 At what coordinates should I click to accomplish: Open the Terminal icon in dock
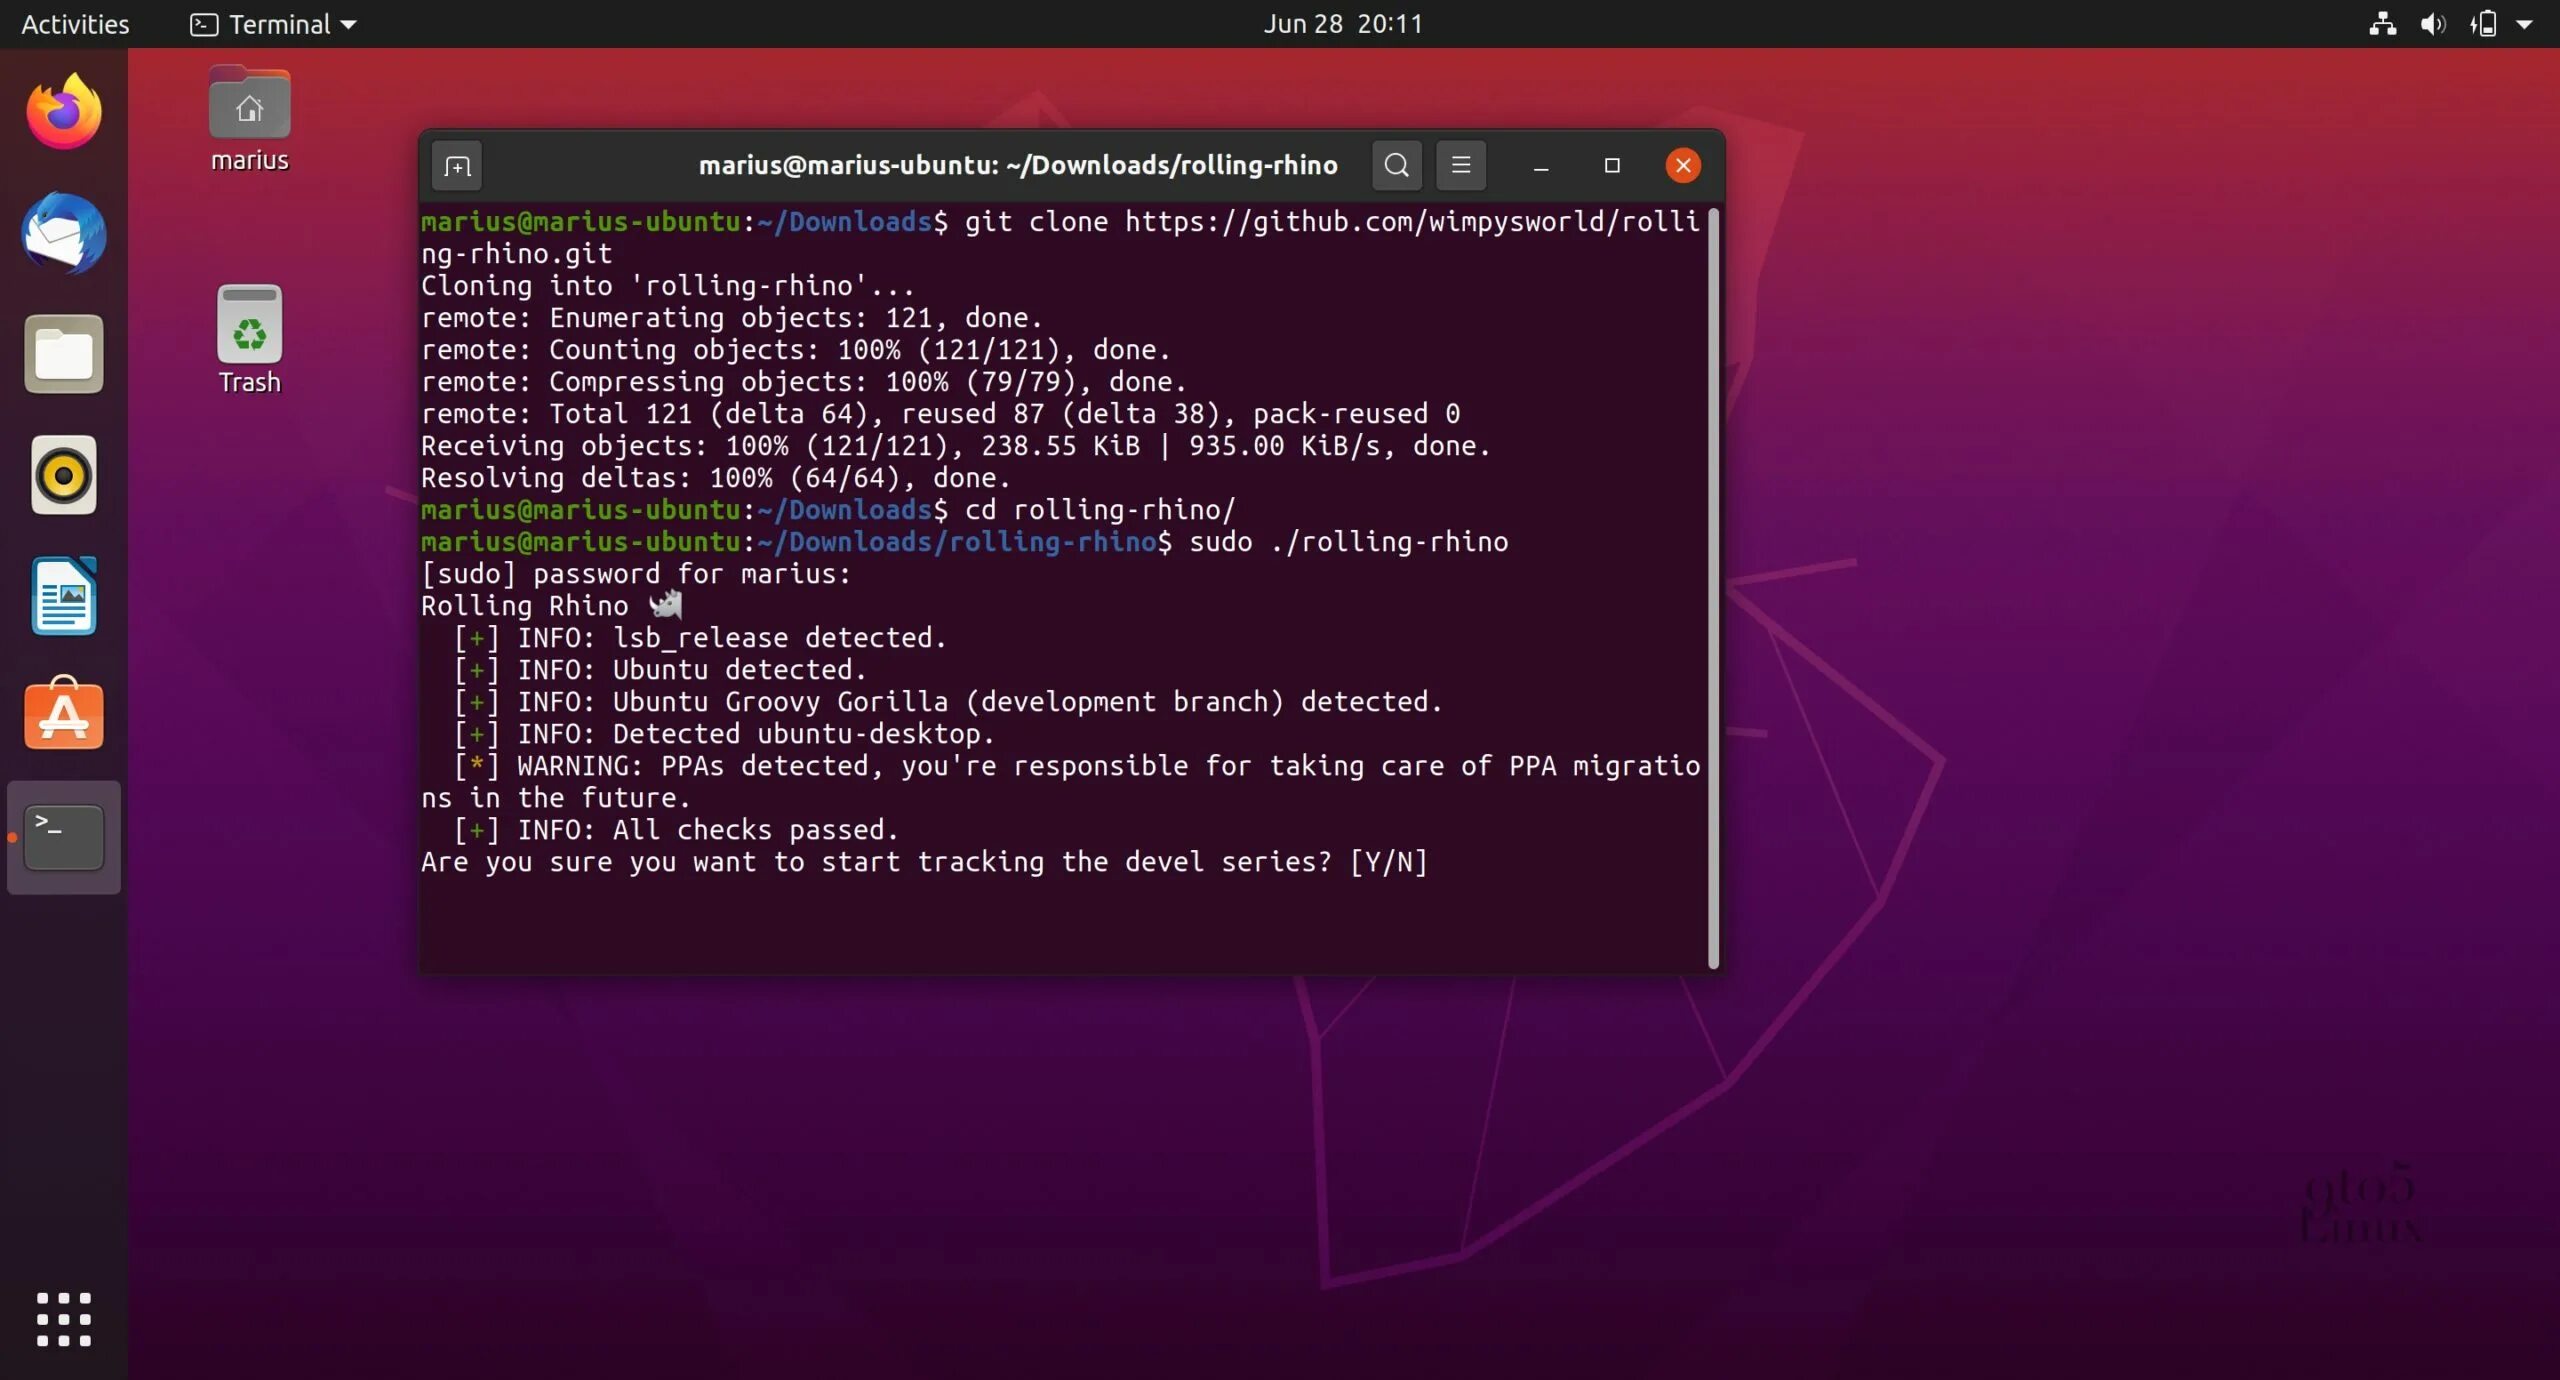coord(63,834)
